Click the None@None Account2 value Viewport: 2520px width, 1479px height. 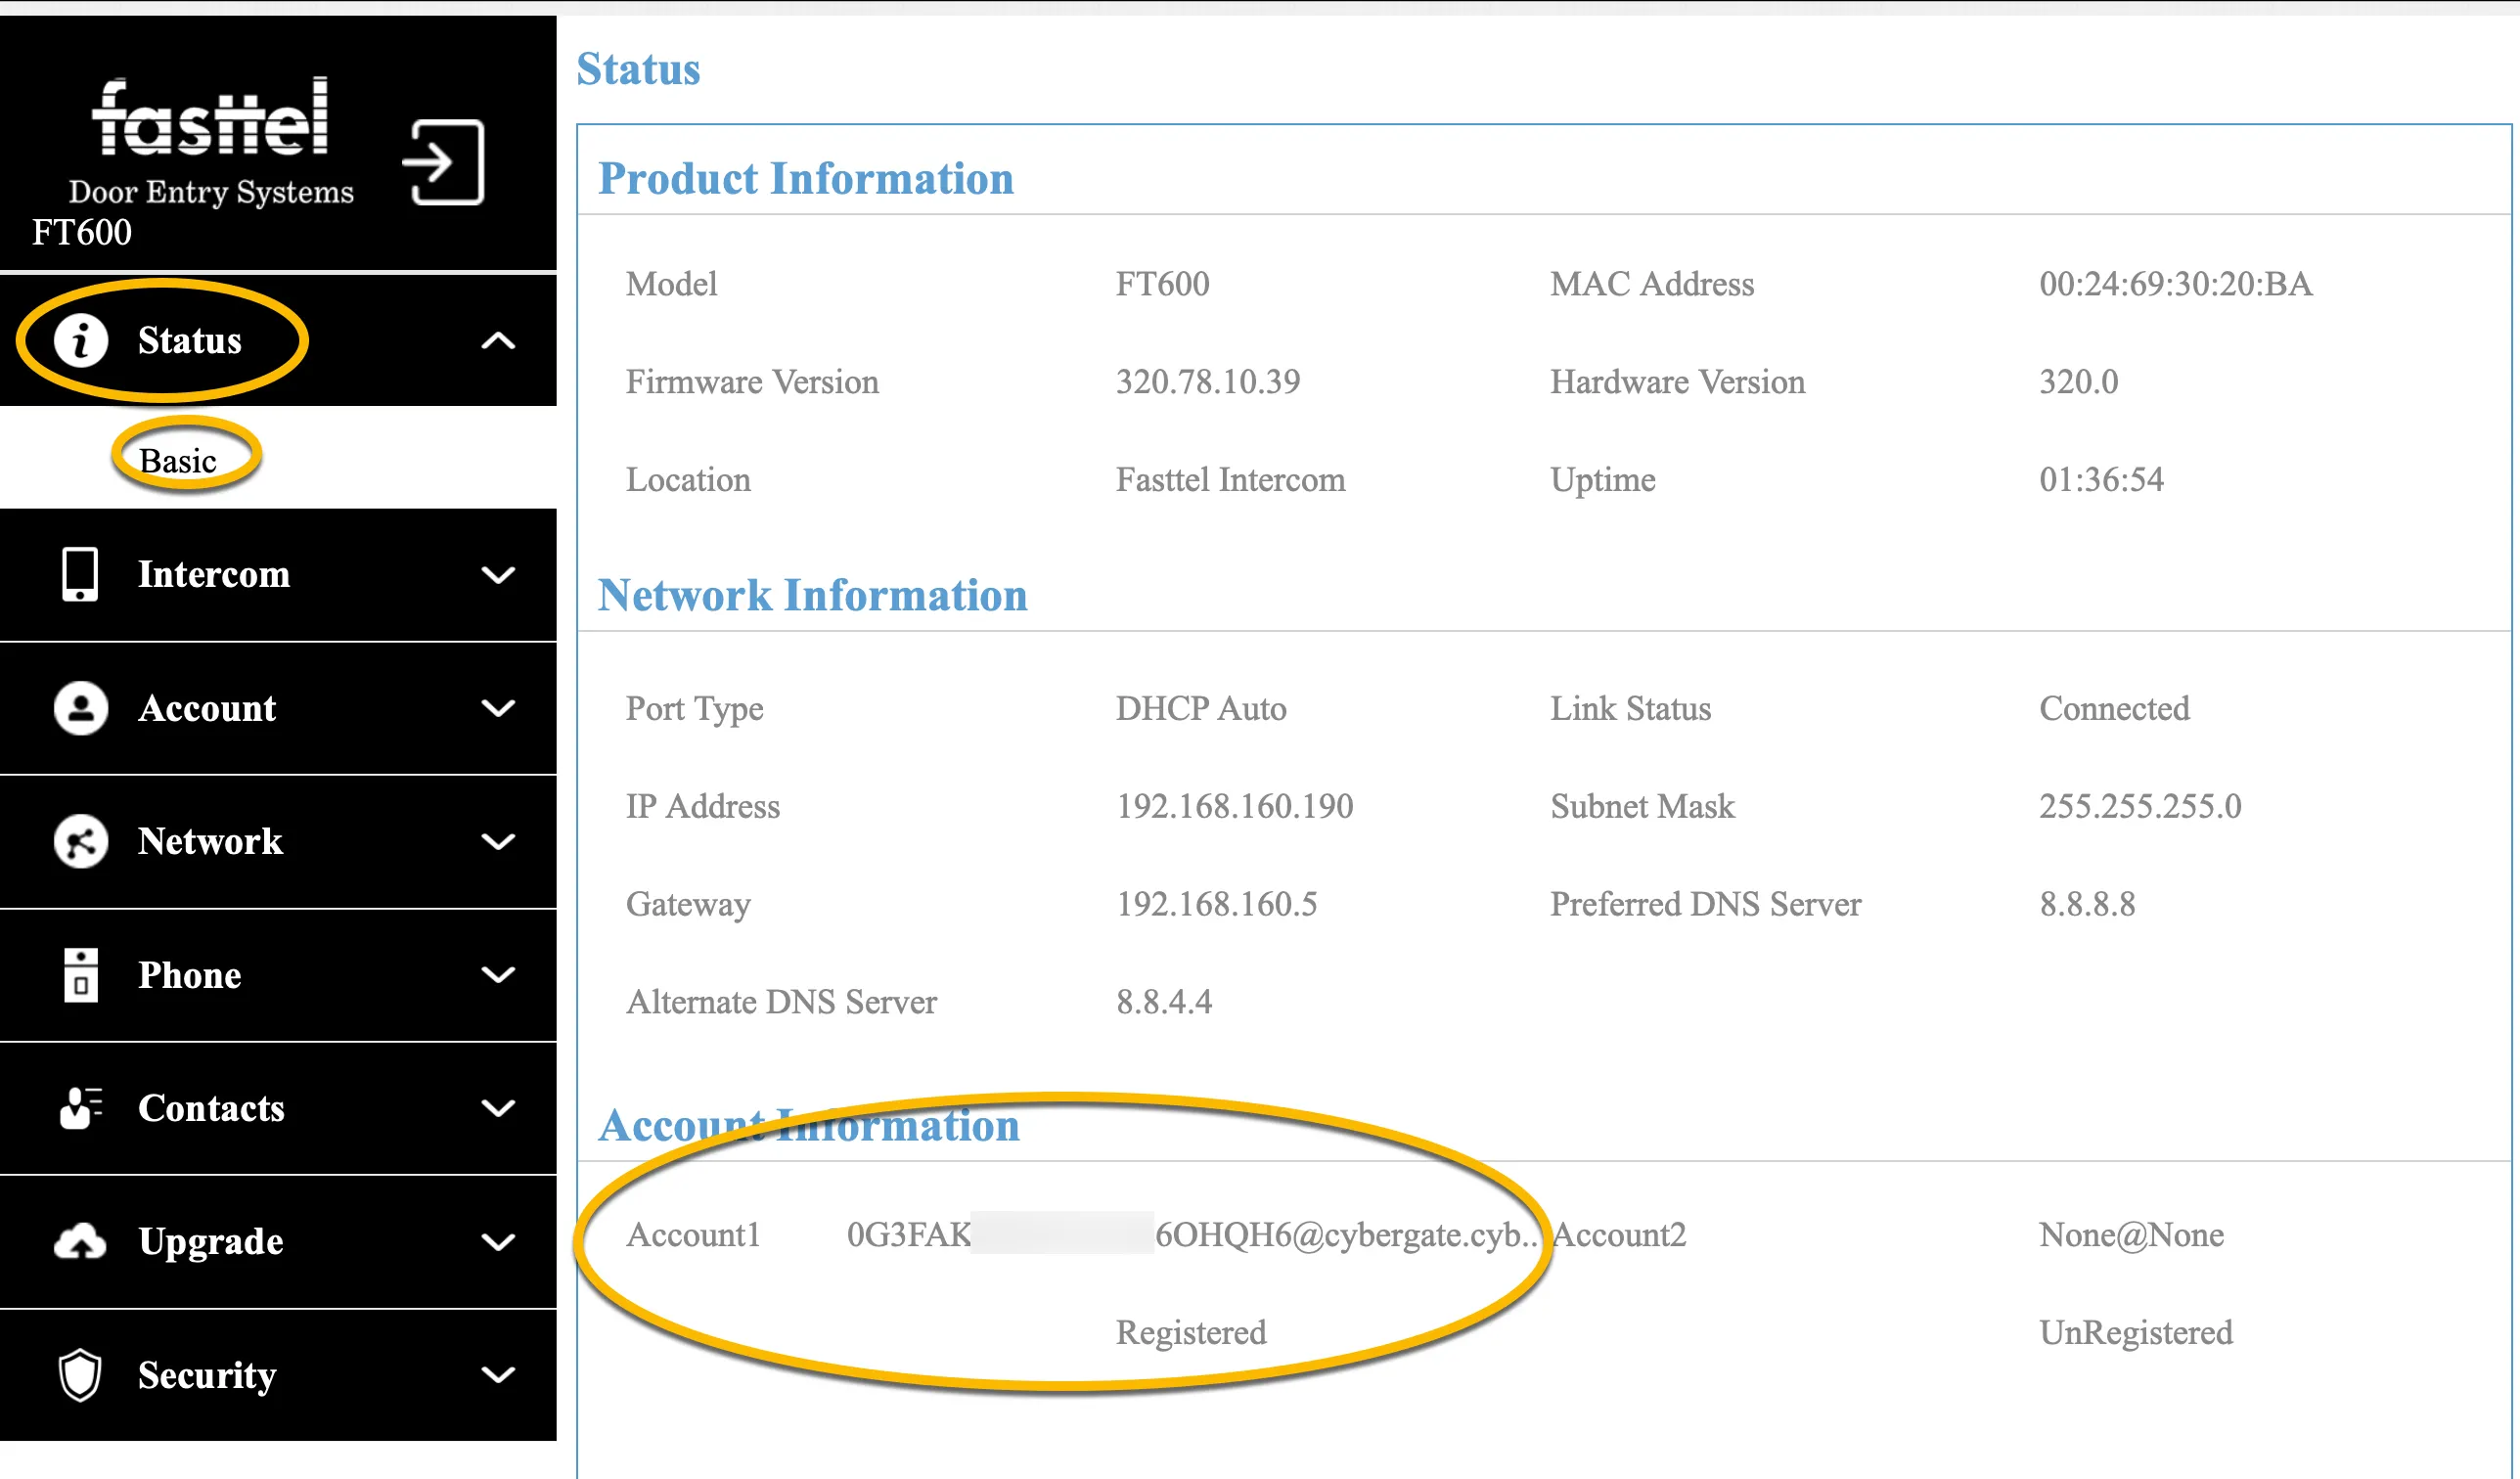click(2131, 1235)
